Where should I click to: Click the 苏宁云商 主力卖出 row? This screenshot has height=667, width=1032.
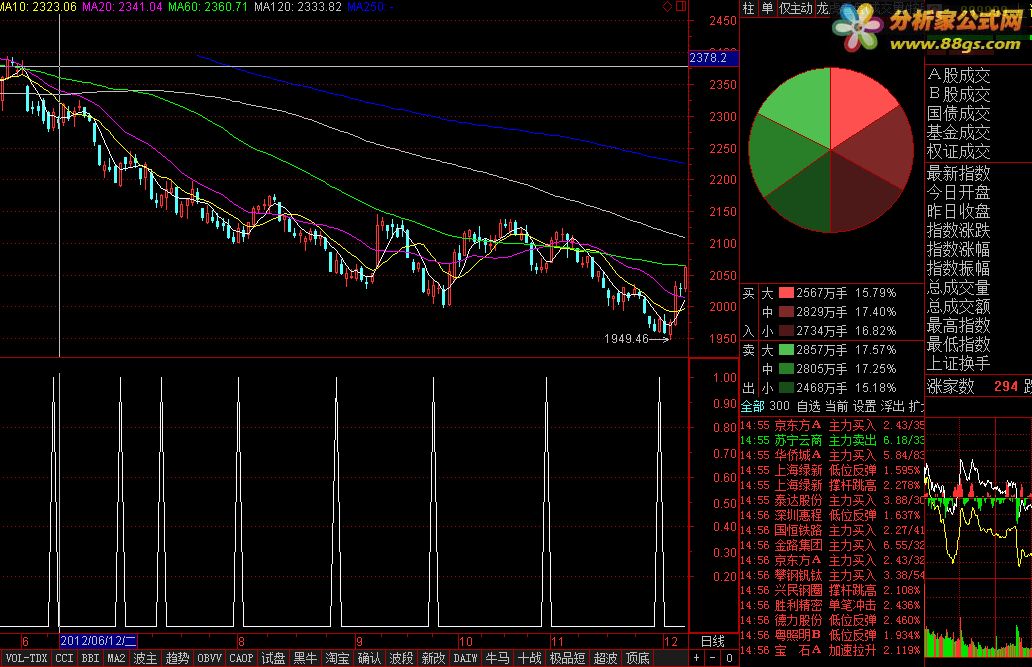coord(832,440)
